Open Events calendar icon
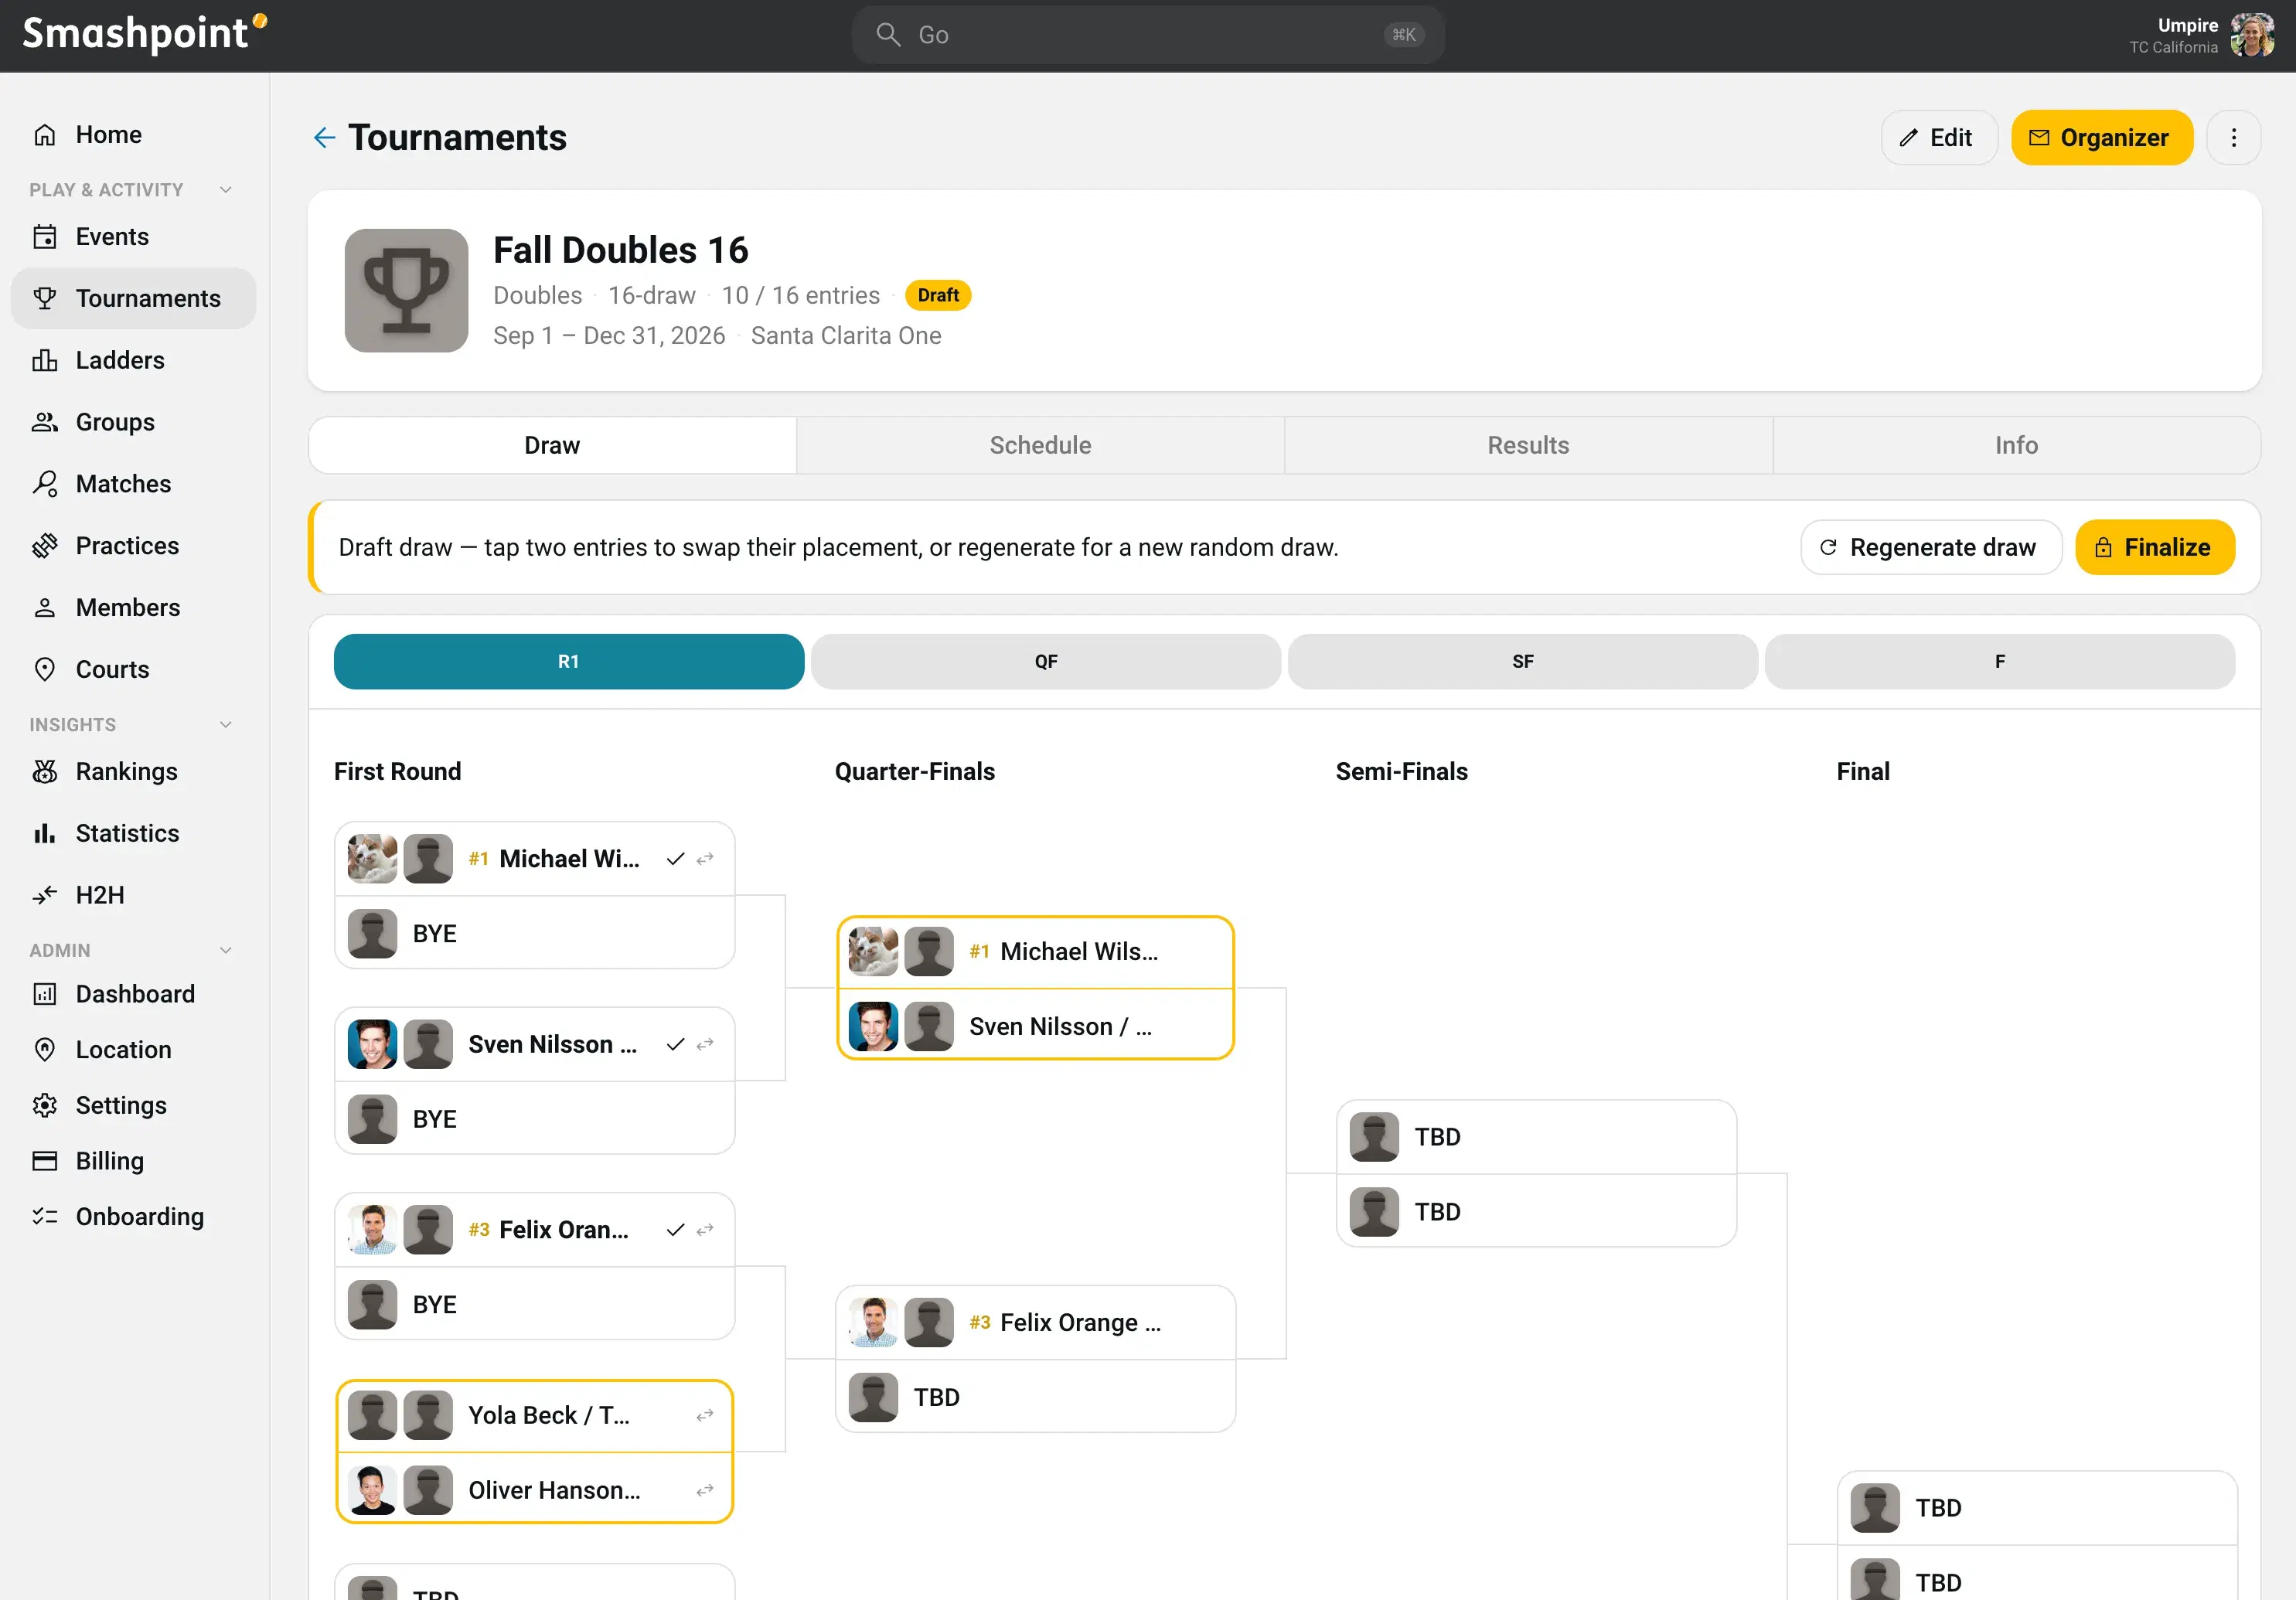The width and height of the screenshot is (2296, 1600). [45, 237]
